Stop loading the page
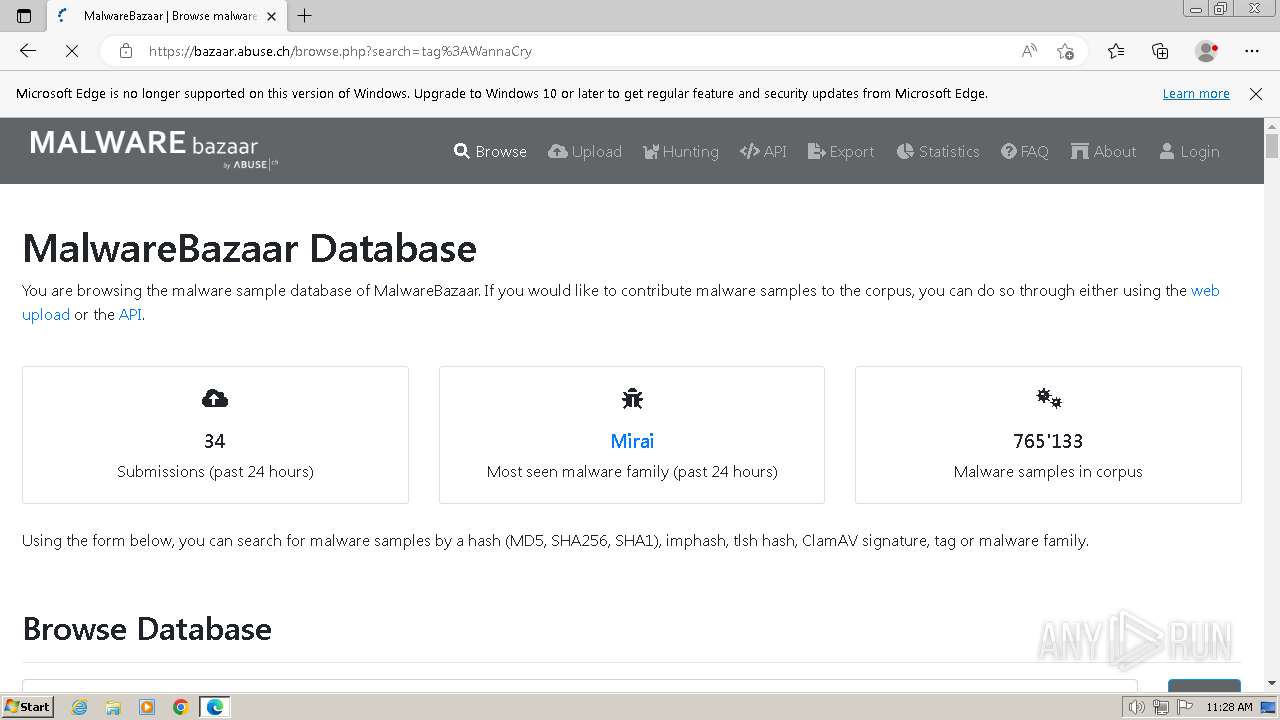Viewport: 1280px width, 720px height. coord(71,51)
